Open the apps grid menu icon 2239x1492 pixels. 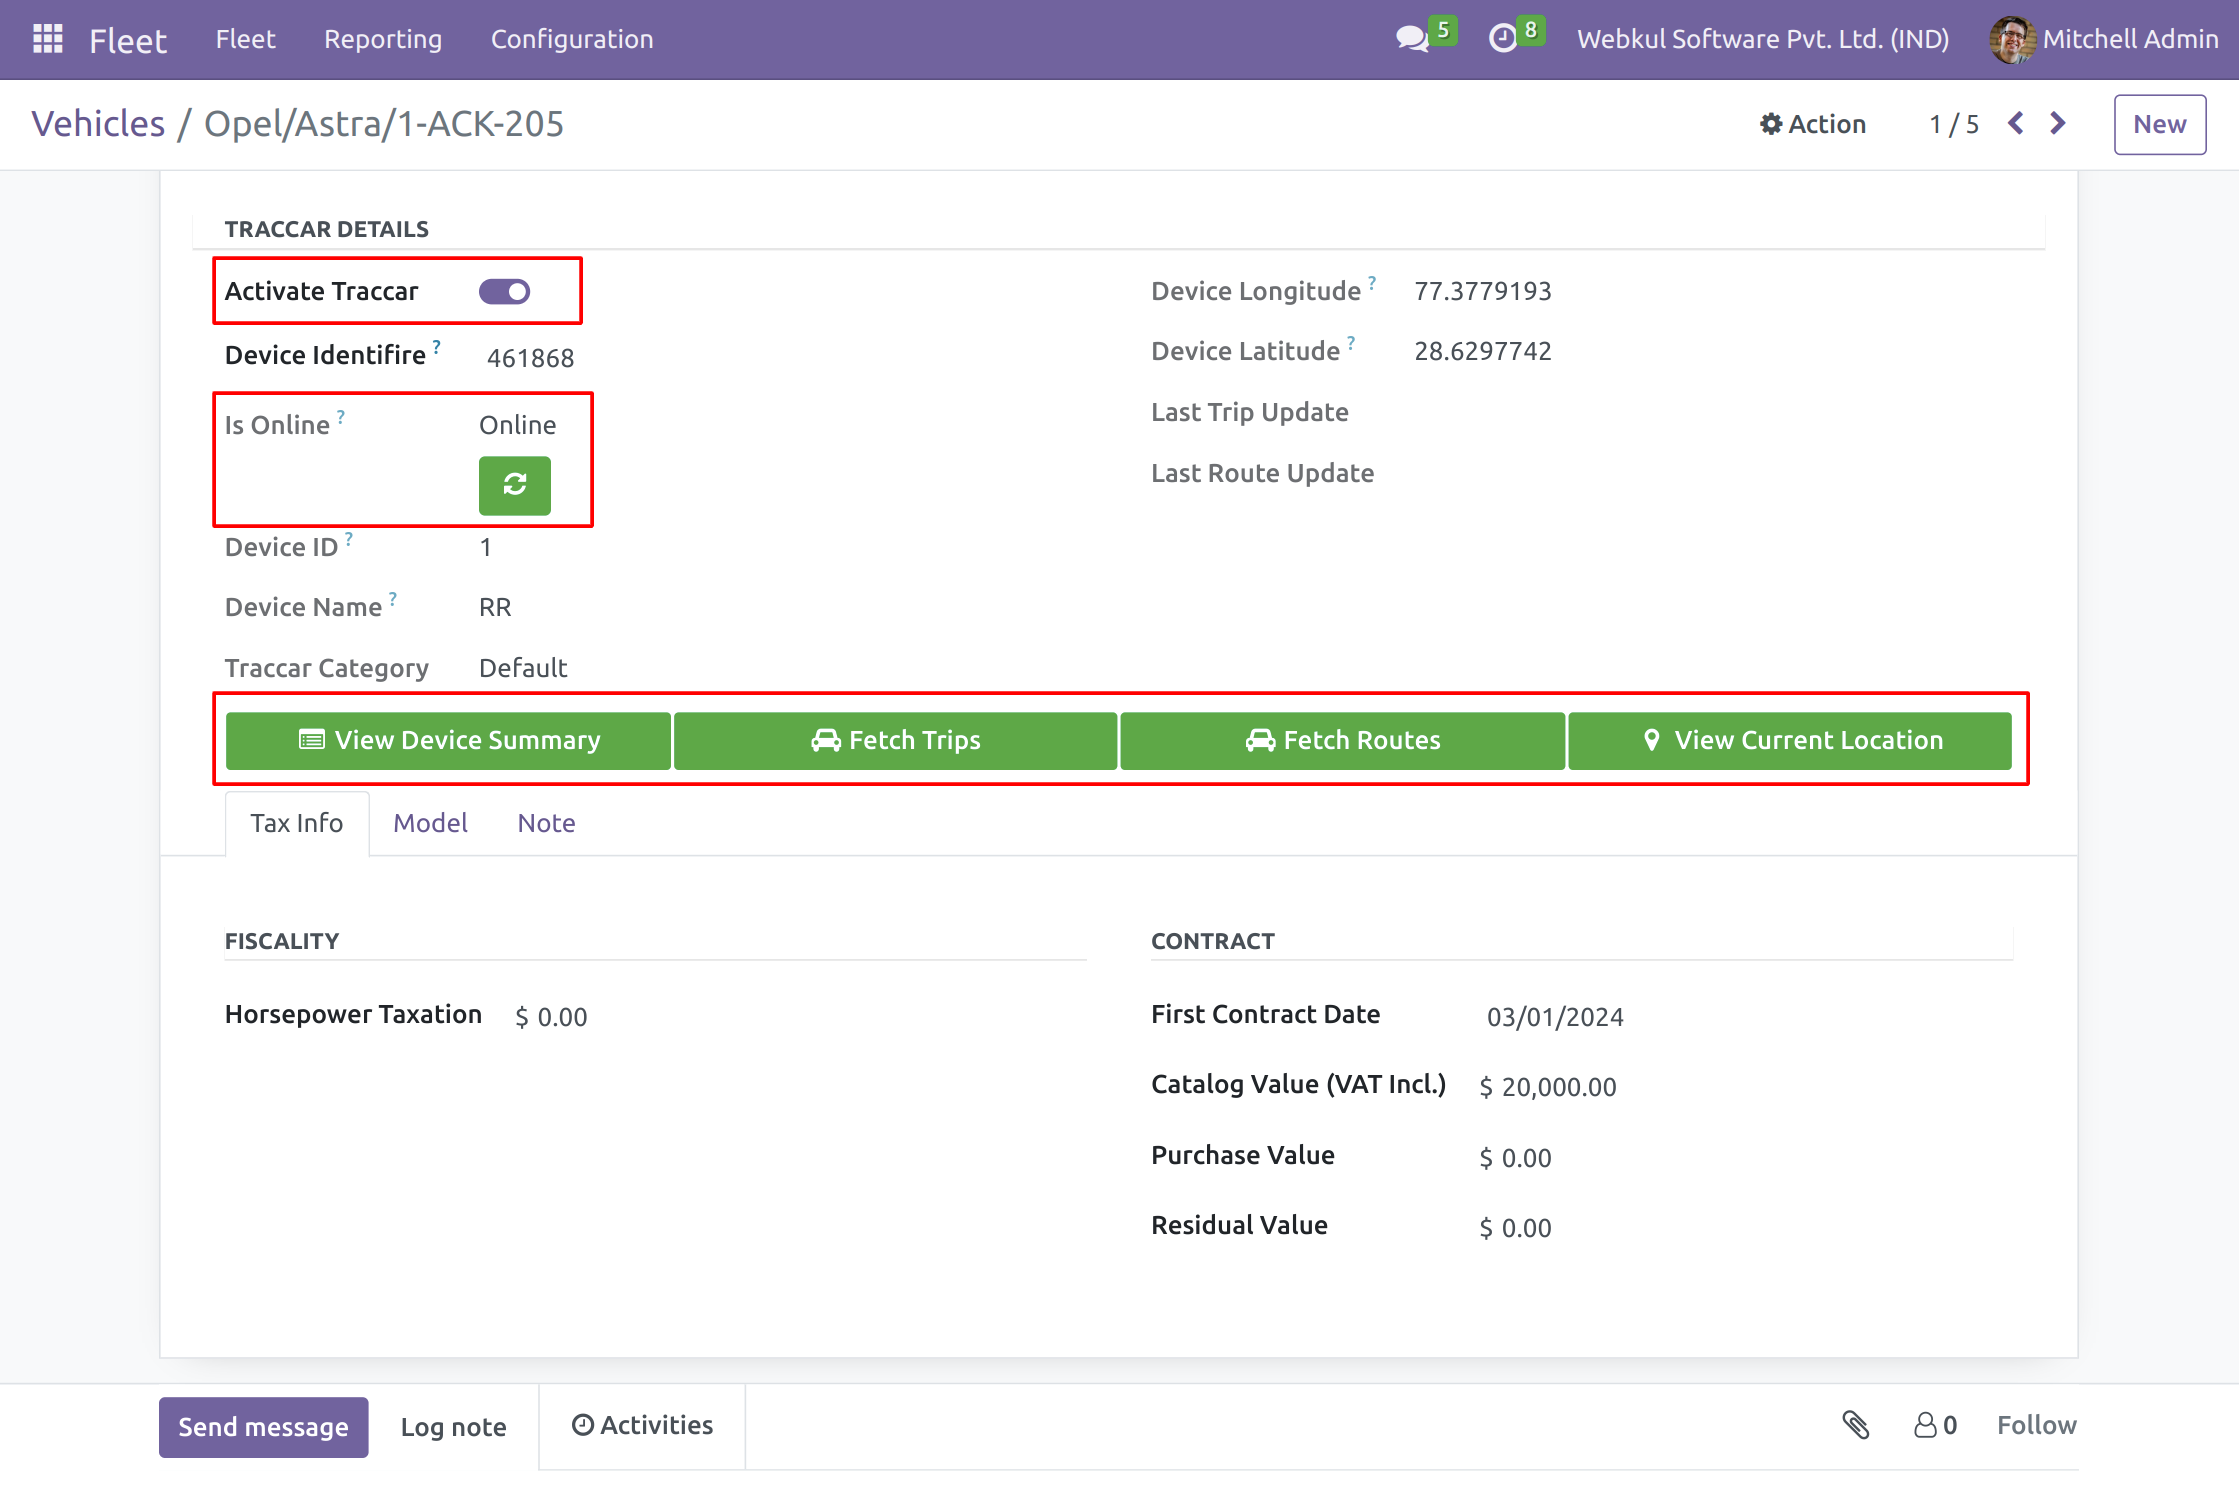coord(47,39)
